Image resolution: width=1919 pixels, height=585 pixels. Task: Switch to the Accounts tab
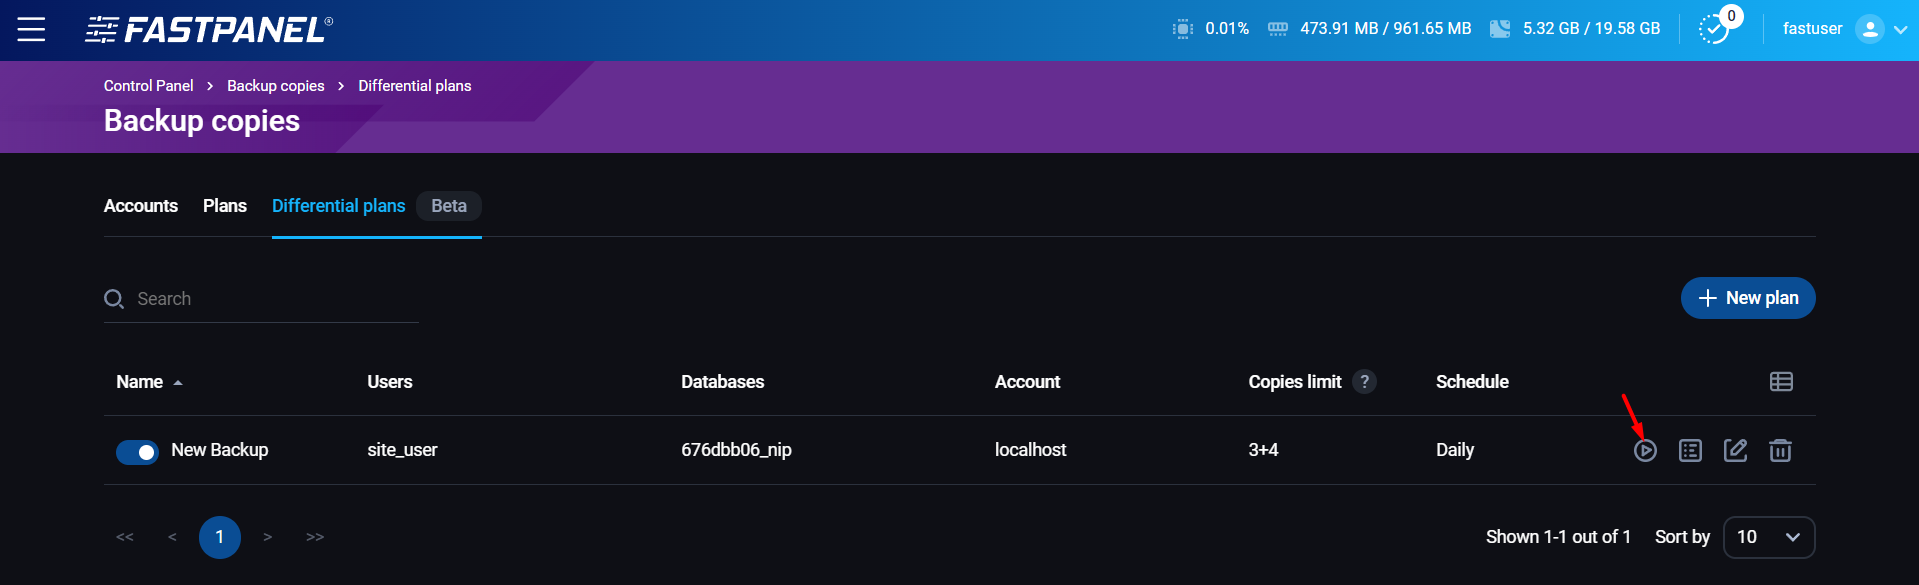coord(141,206)
